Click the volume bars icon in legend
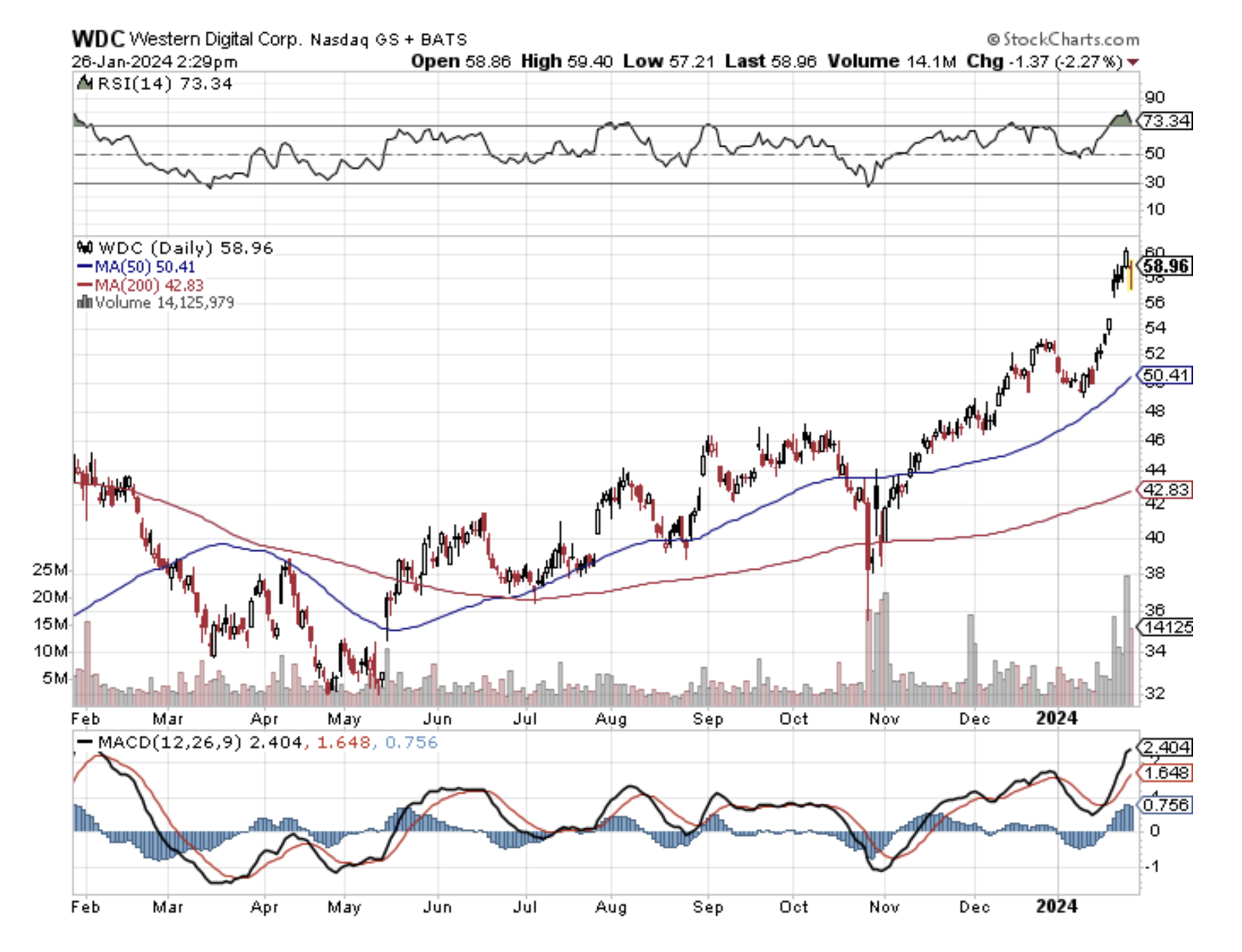The height and width of the screenshot is (952, 1242). 83,302
